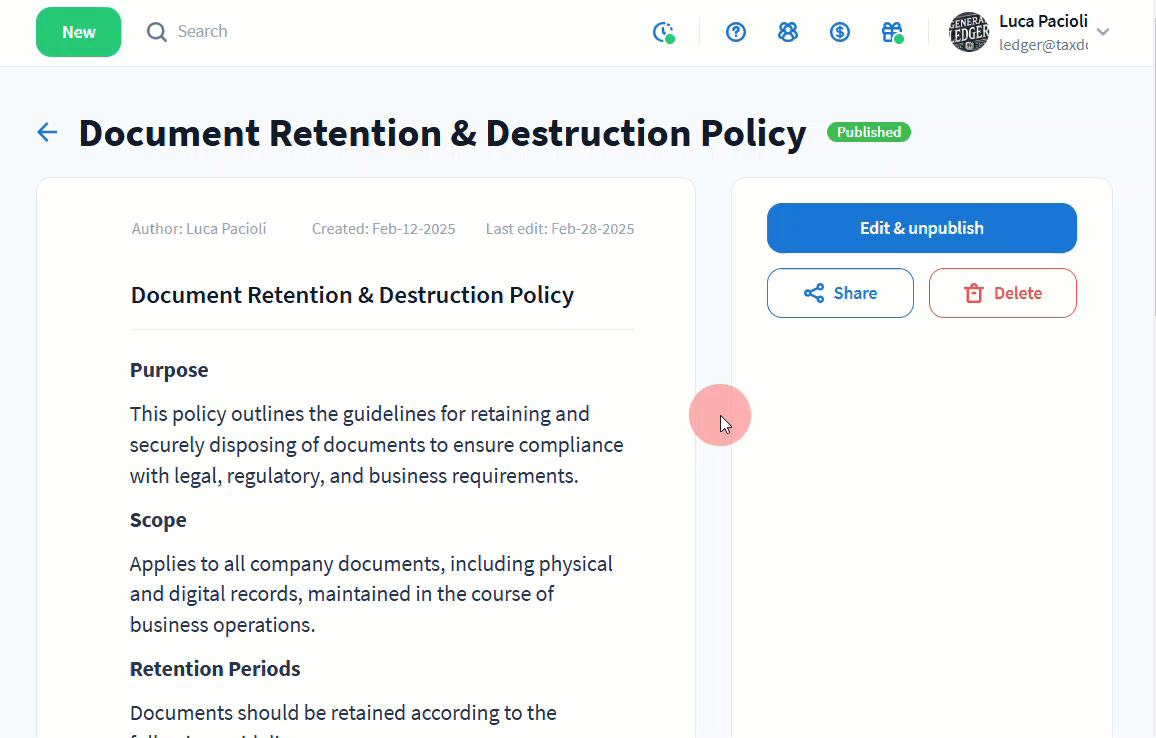Click the green New button
Screen dimensions: 1156x738
pyautogui.click(x=78, y=32)
